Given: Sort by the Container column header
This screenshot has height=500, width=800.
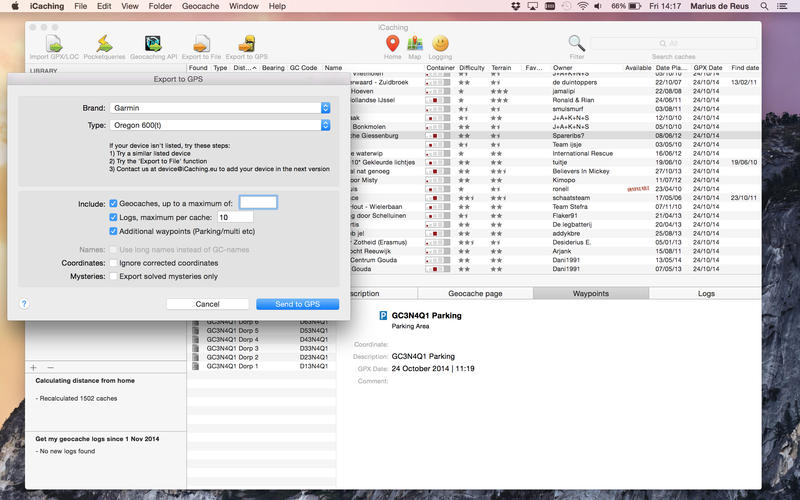Looking at the screenshot, I should coord(440,68).
